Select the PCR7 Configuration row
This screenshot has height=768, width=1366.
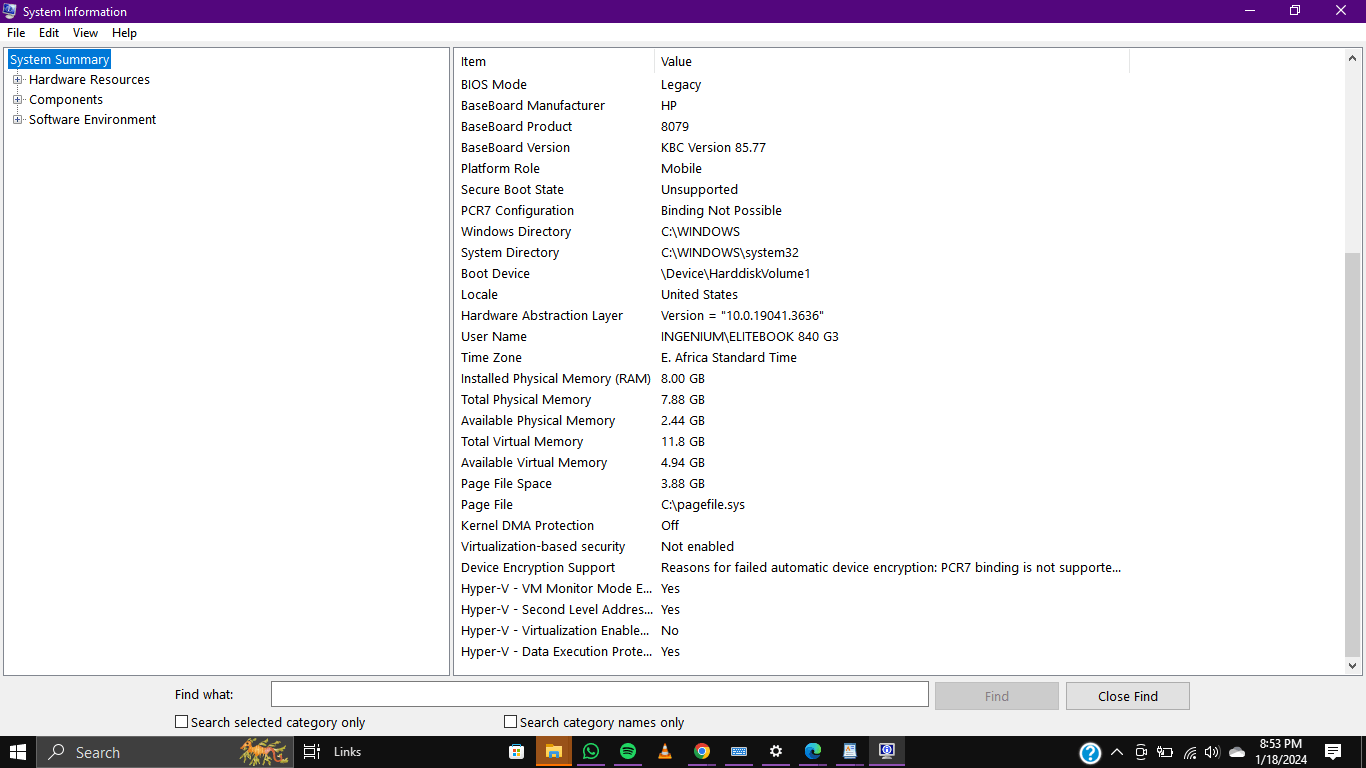(792, 211)
